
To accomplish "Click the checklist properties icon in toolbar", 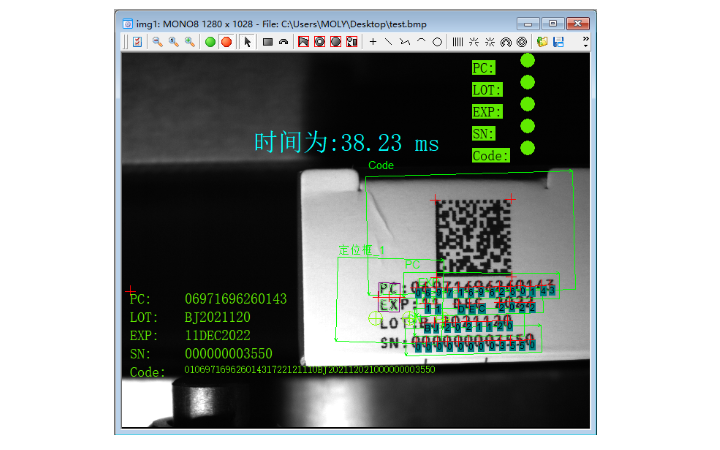I will pos(137,42).
